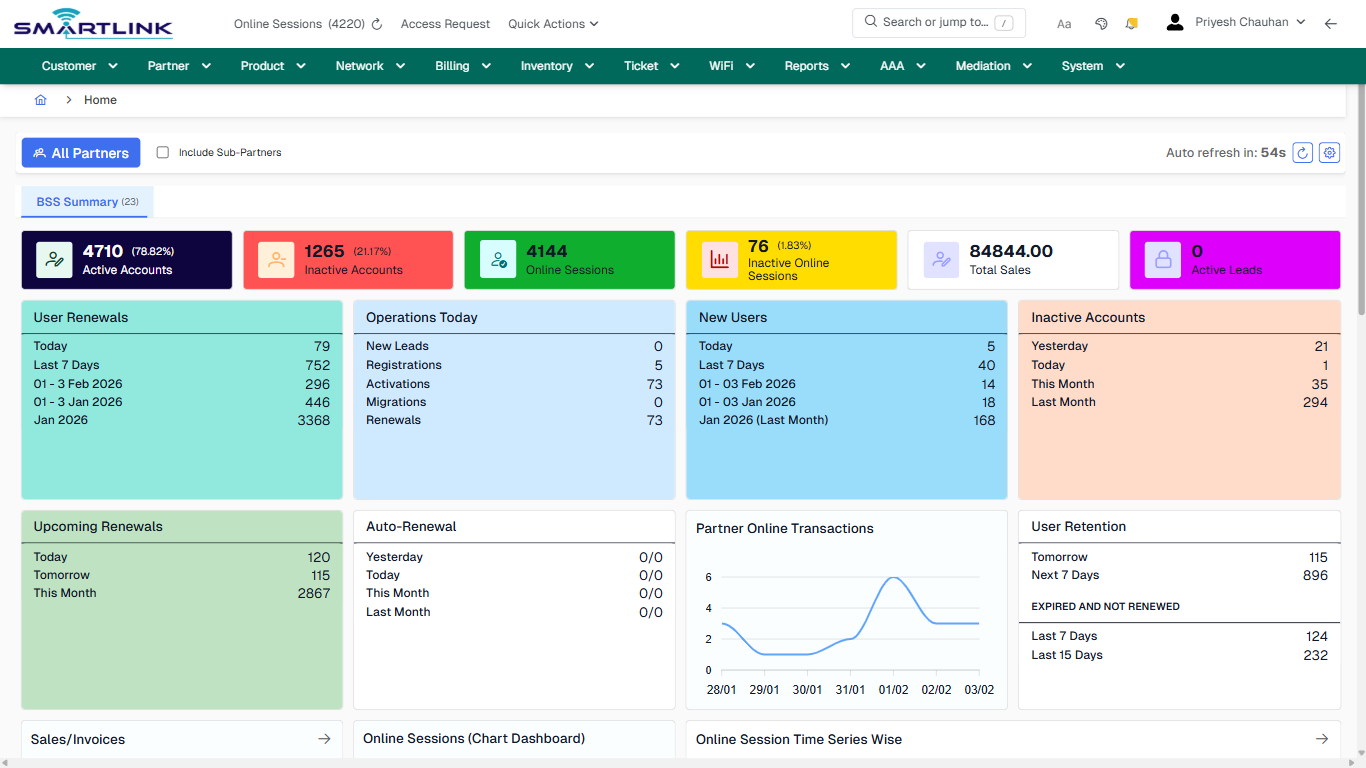Click the home icon in breadcrumb
The width and height of the screenshot is (1366, 768).
click(41, 100)
